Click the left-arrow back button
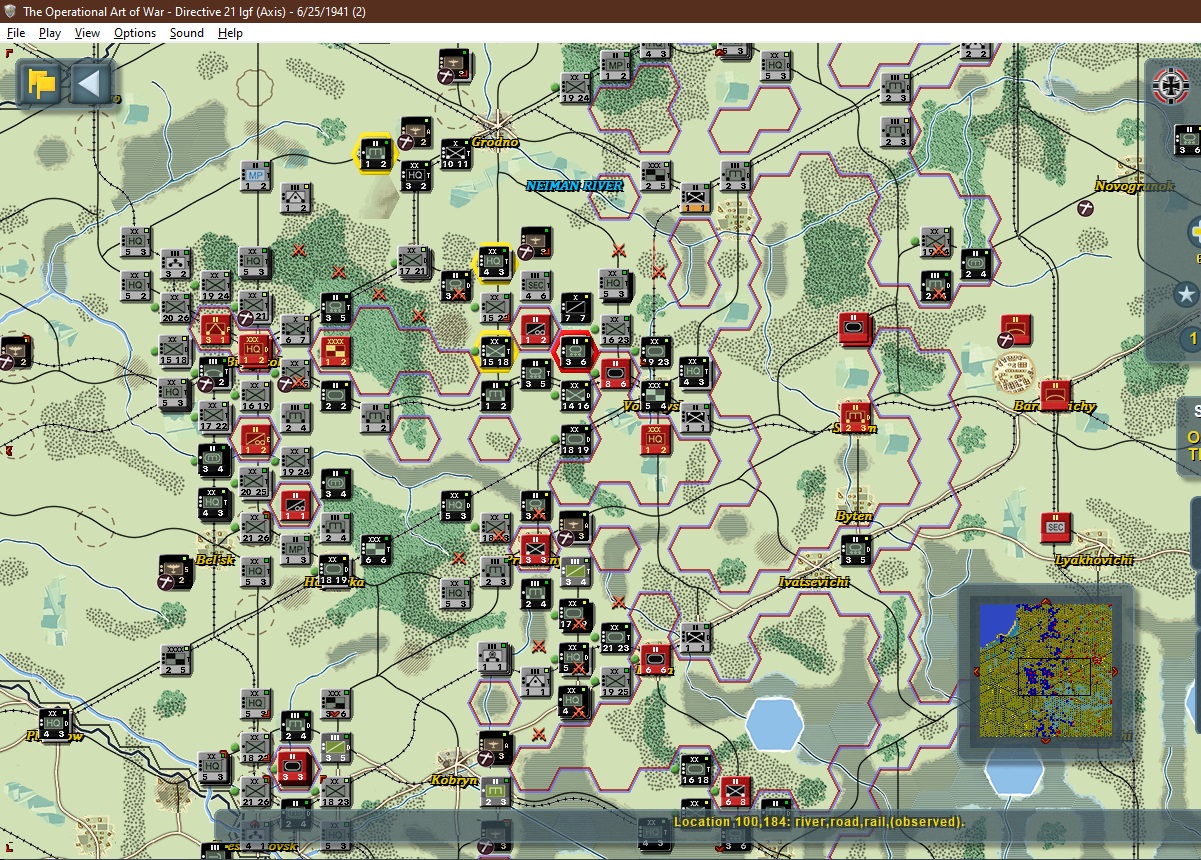The image size is (1201, 860). 89,83
